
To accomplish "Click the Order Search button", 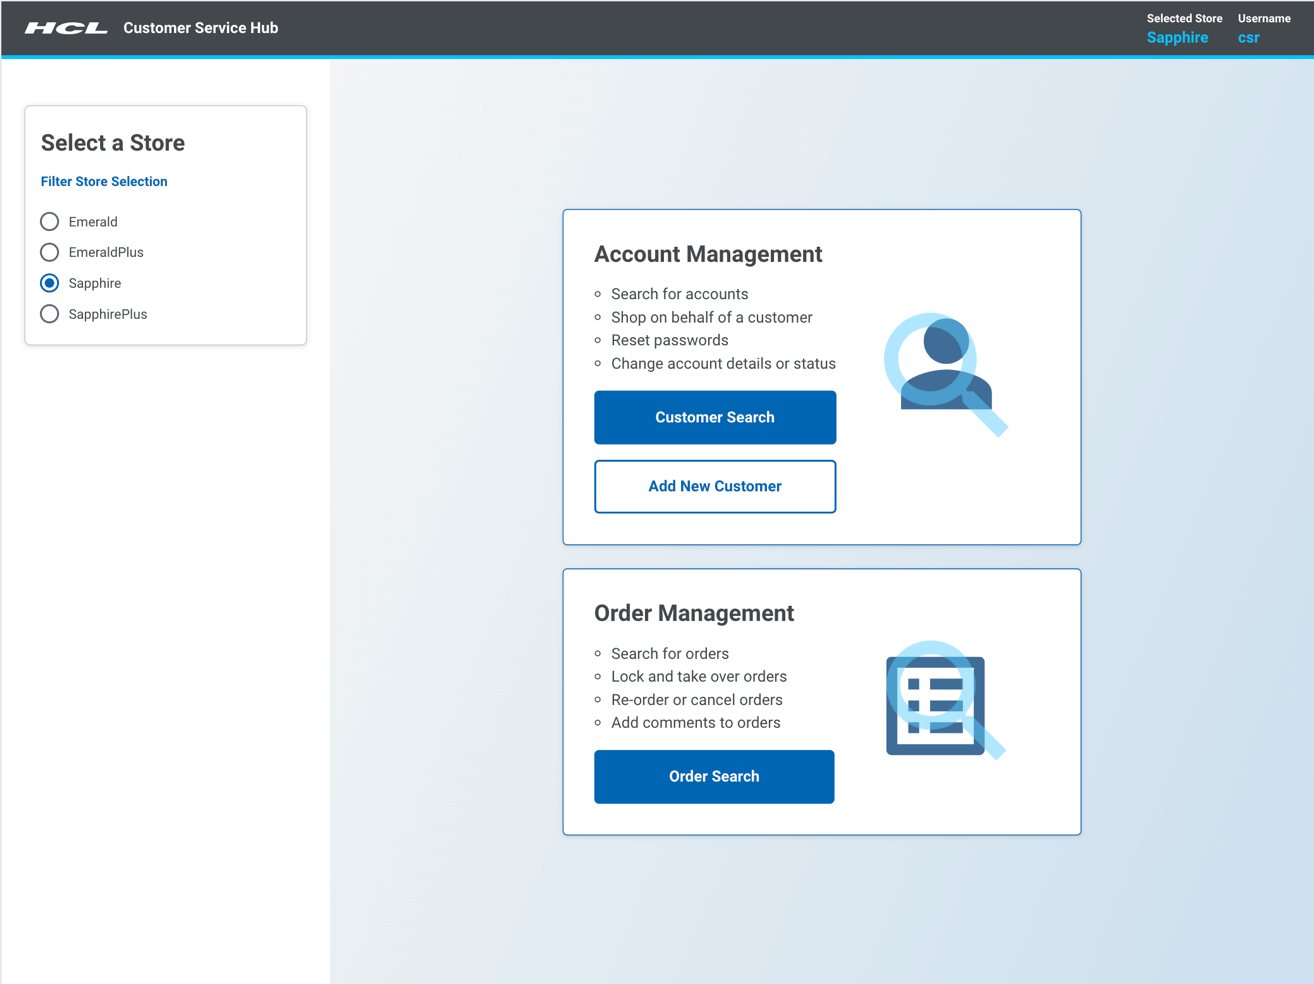I will tap(713, 776).
